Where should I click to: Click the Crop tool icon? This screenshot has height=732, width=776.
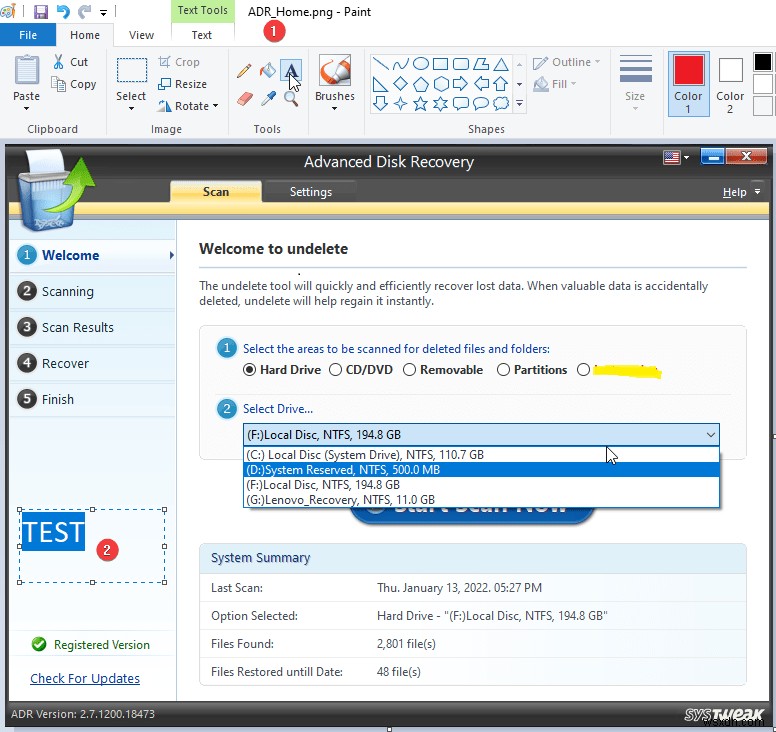[164, 62]
